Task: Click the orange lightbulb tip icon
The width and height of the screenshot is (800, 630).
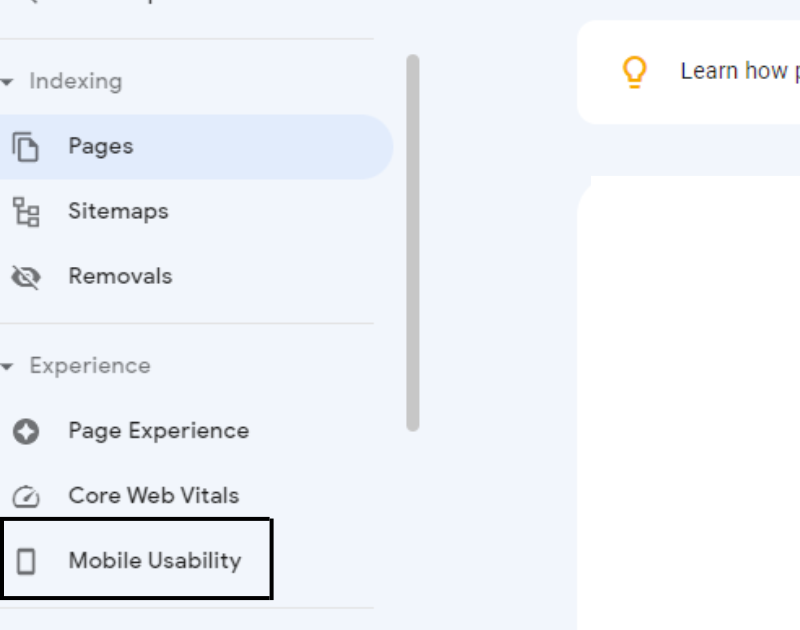Action: click(634, 72)
